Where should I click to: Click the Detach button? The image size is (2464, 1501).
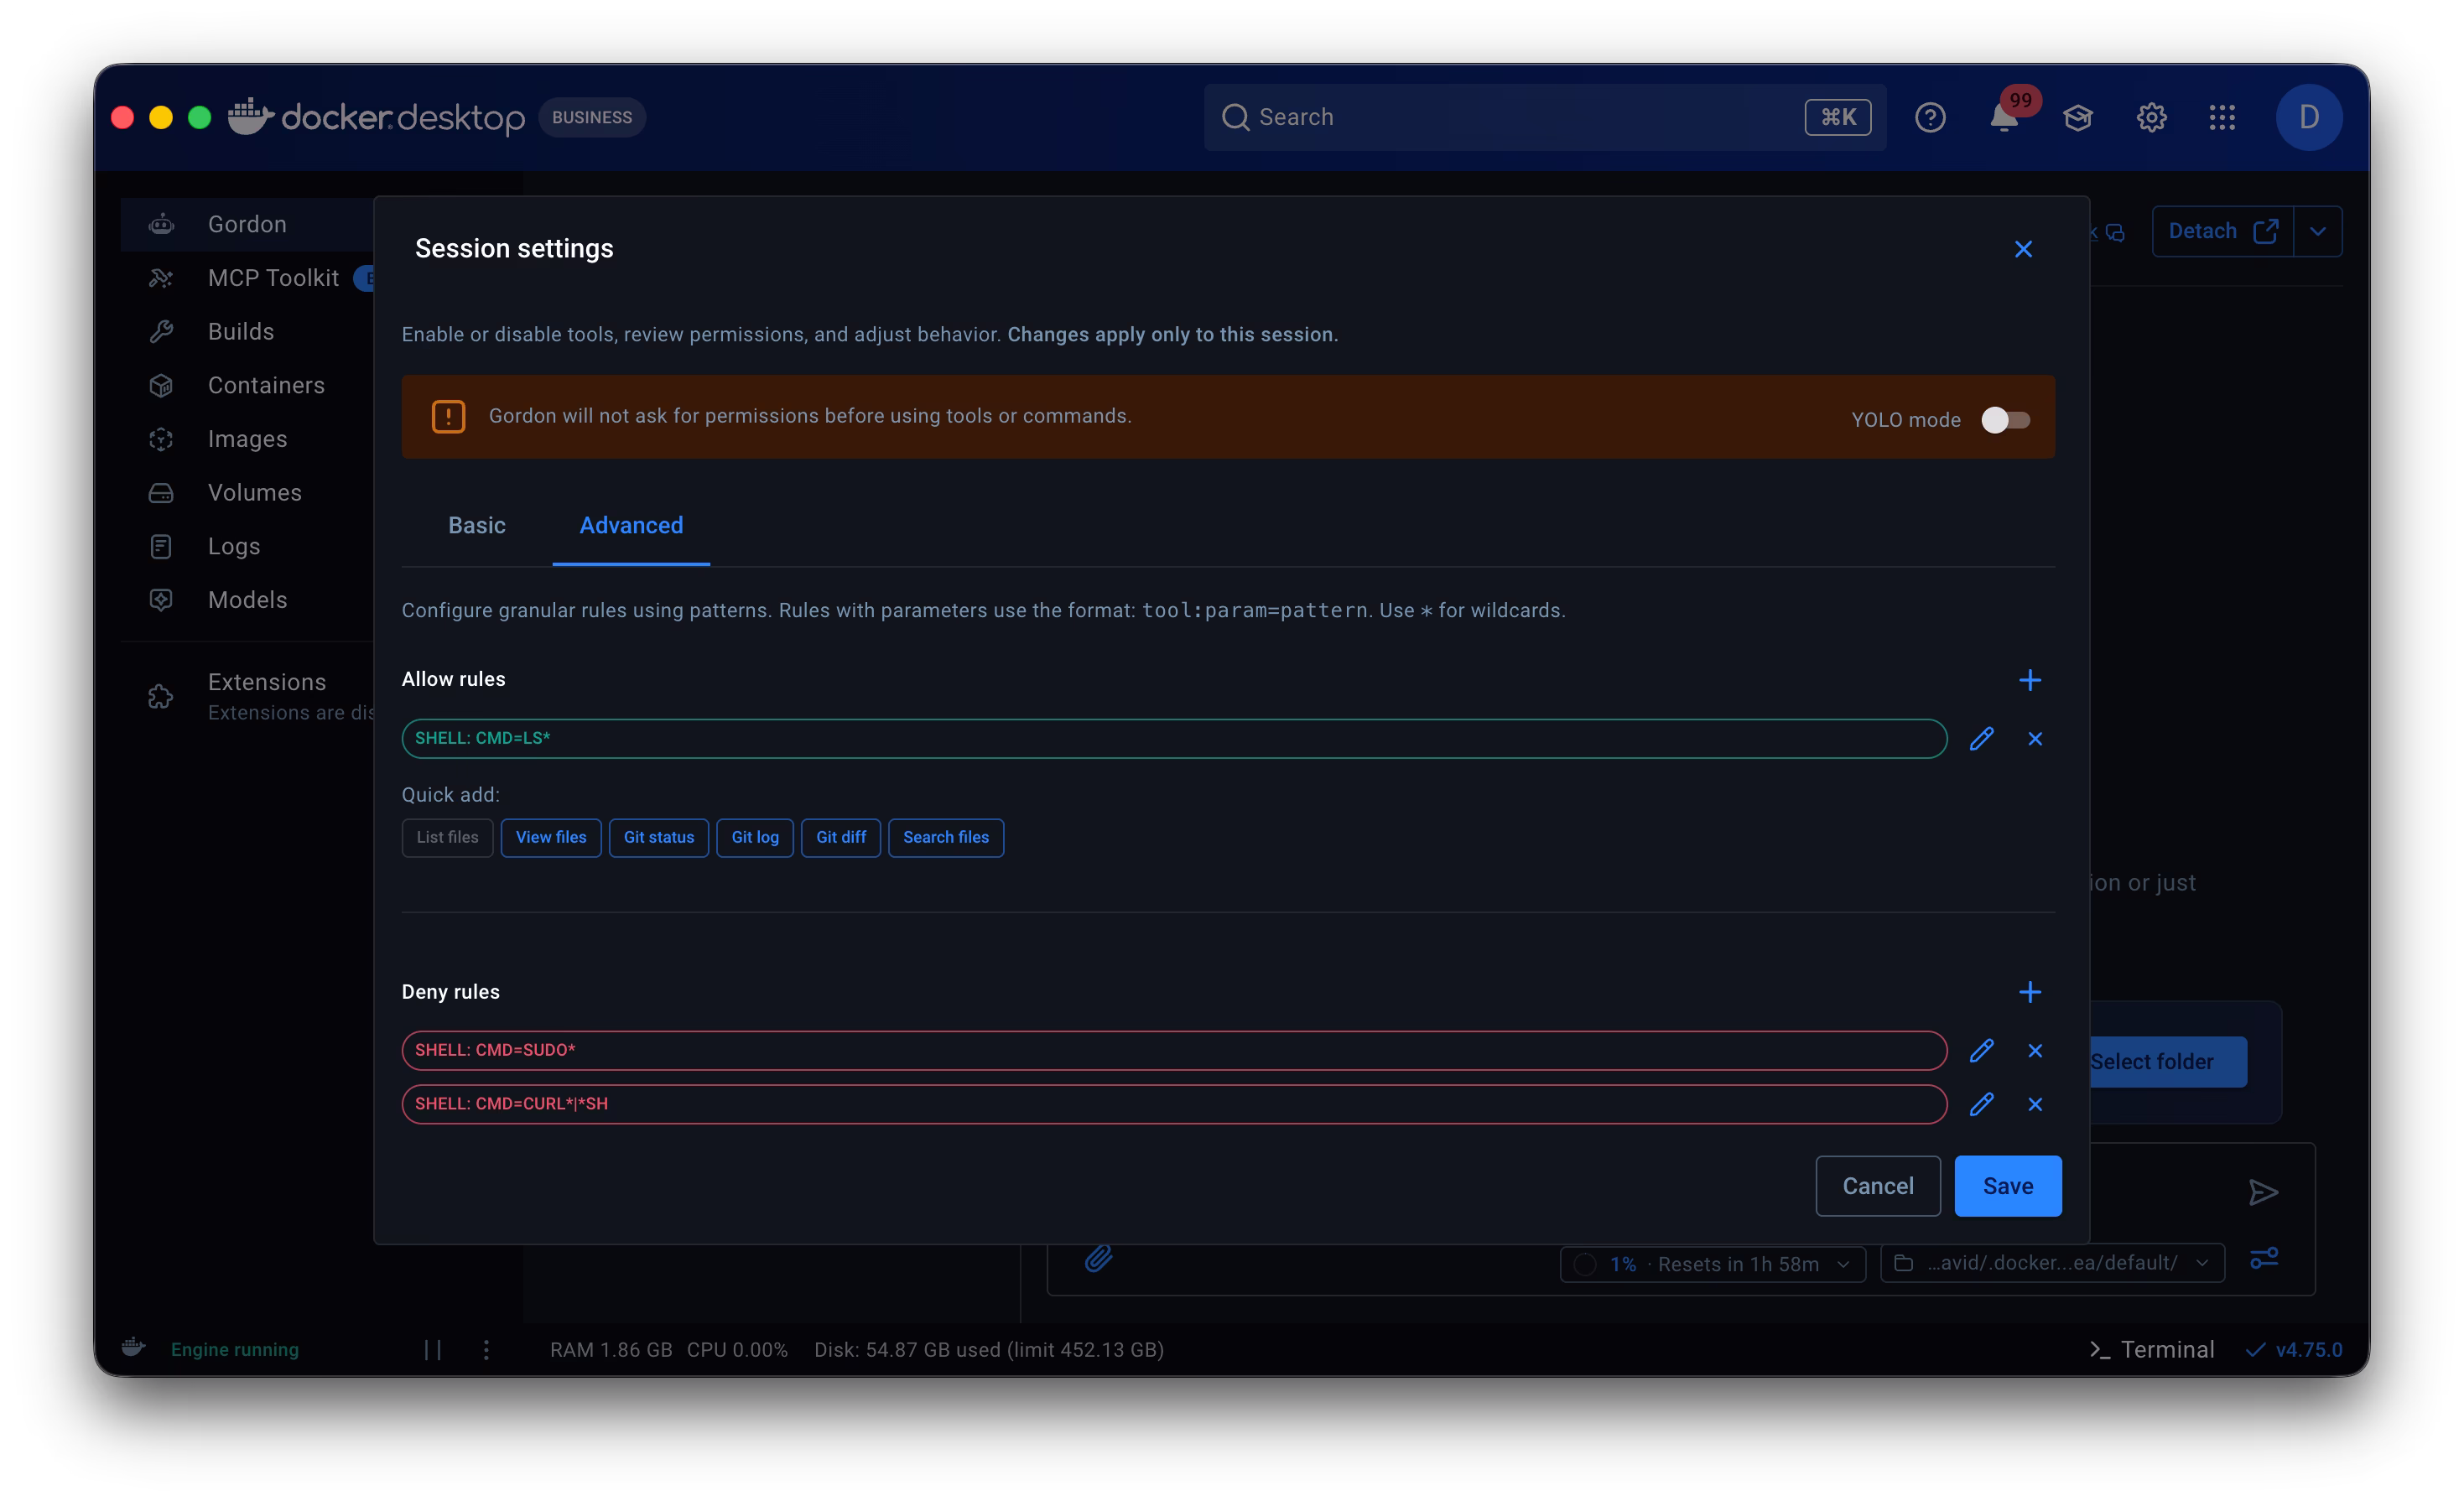point(2222,231)
